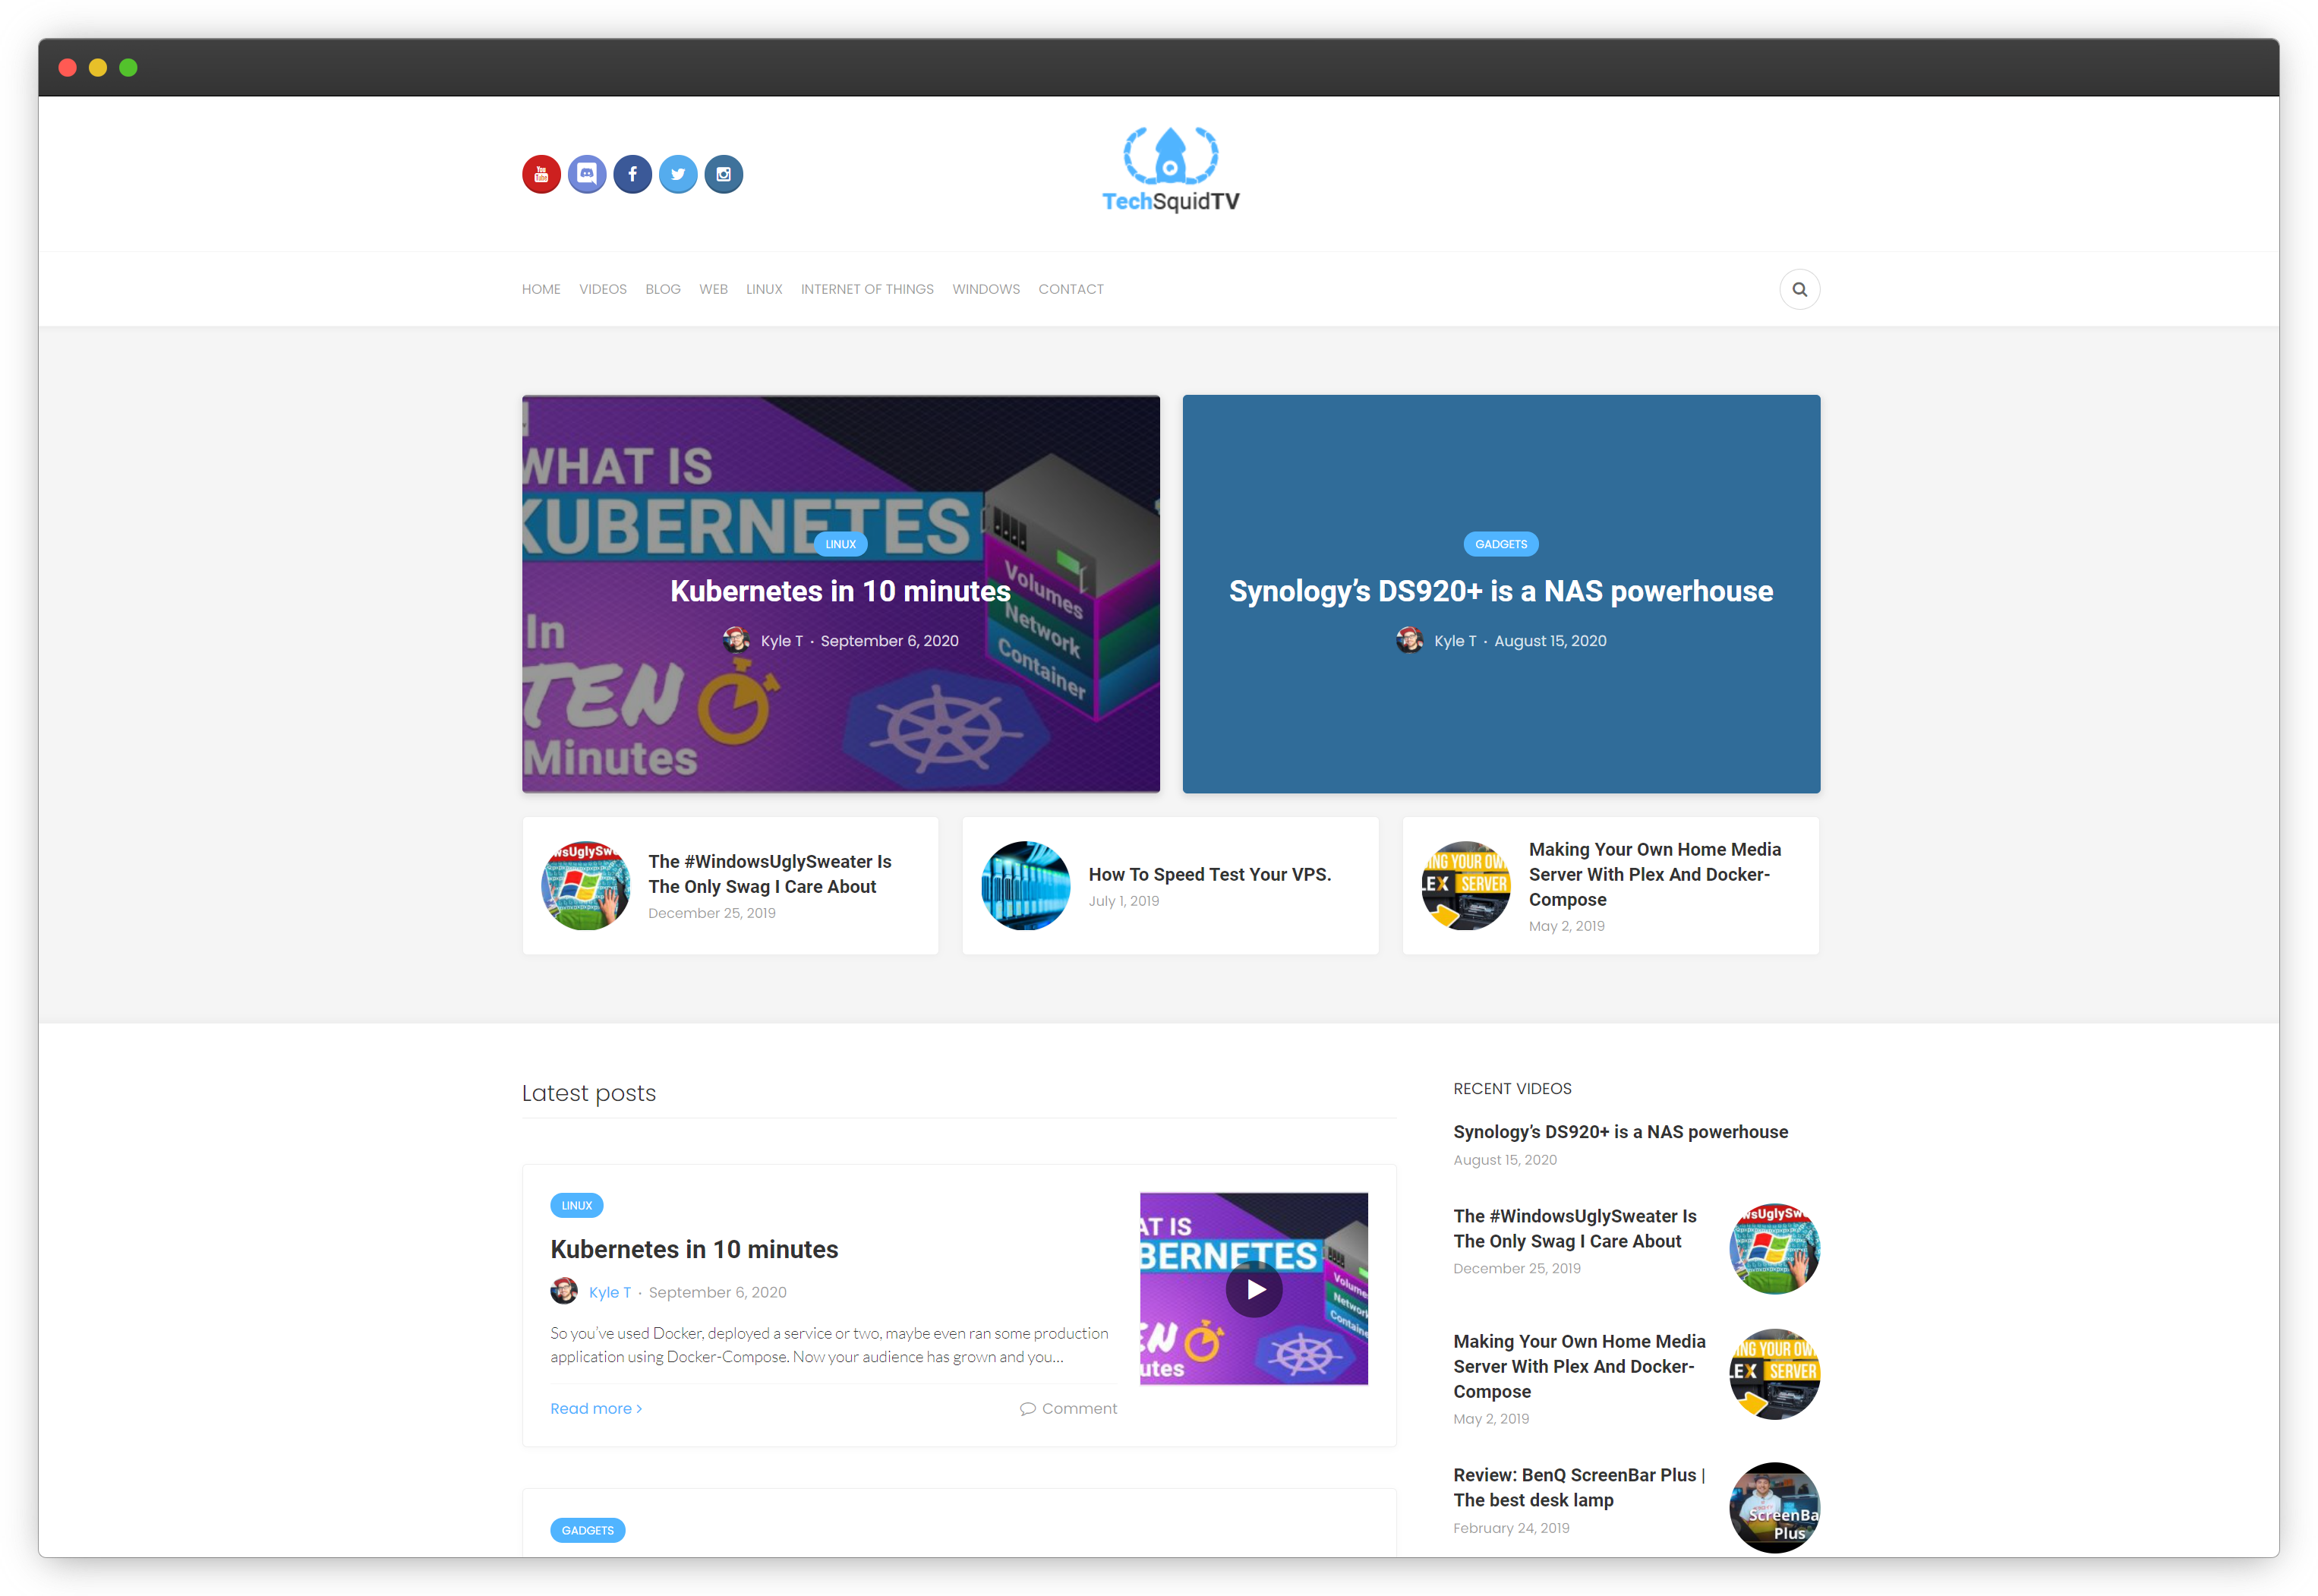The width and height of the screenshot is (2318, 1596).
Task: Click LINUX tag on Kubernetes hero card
Action: pyautogui.click(x=840, y=544)
